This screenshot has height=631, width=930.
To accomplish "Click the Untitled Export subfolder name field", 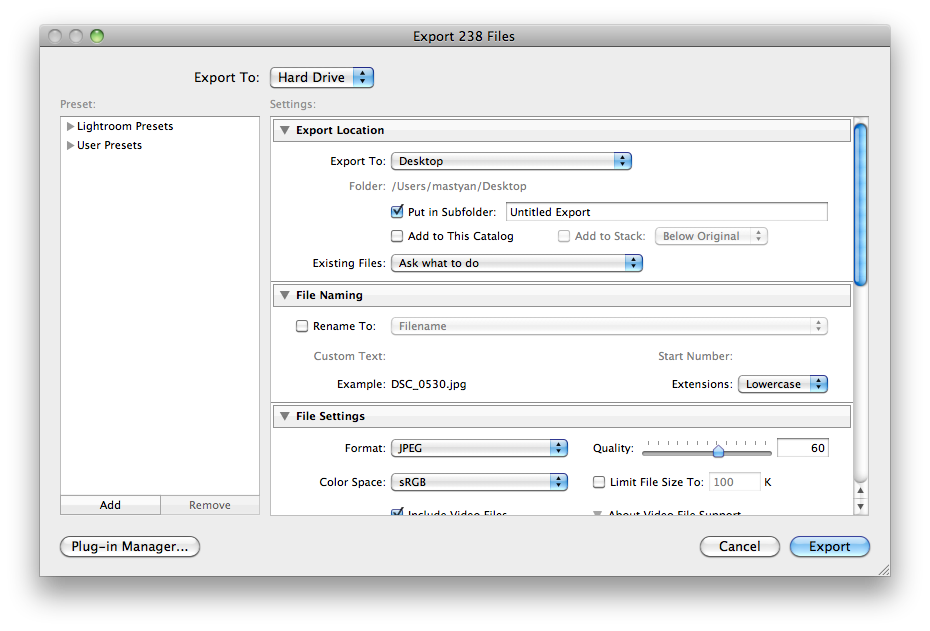I will (x=667, y=212).
